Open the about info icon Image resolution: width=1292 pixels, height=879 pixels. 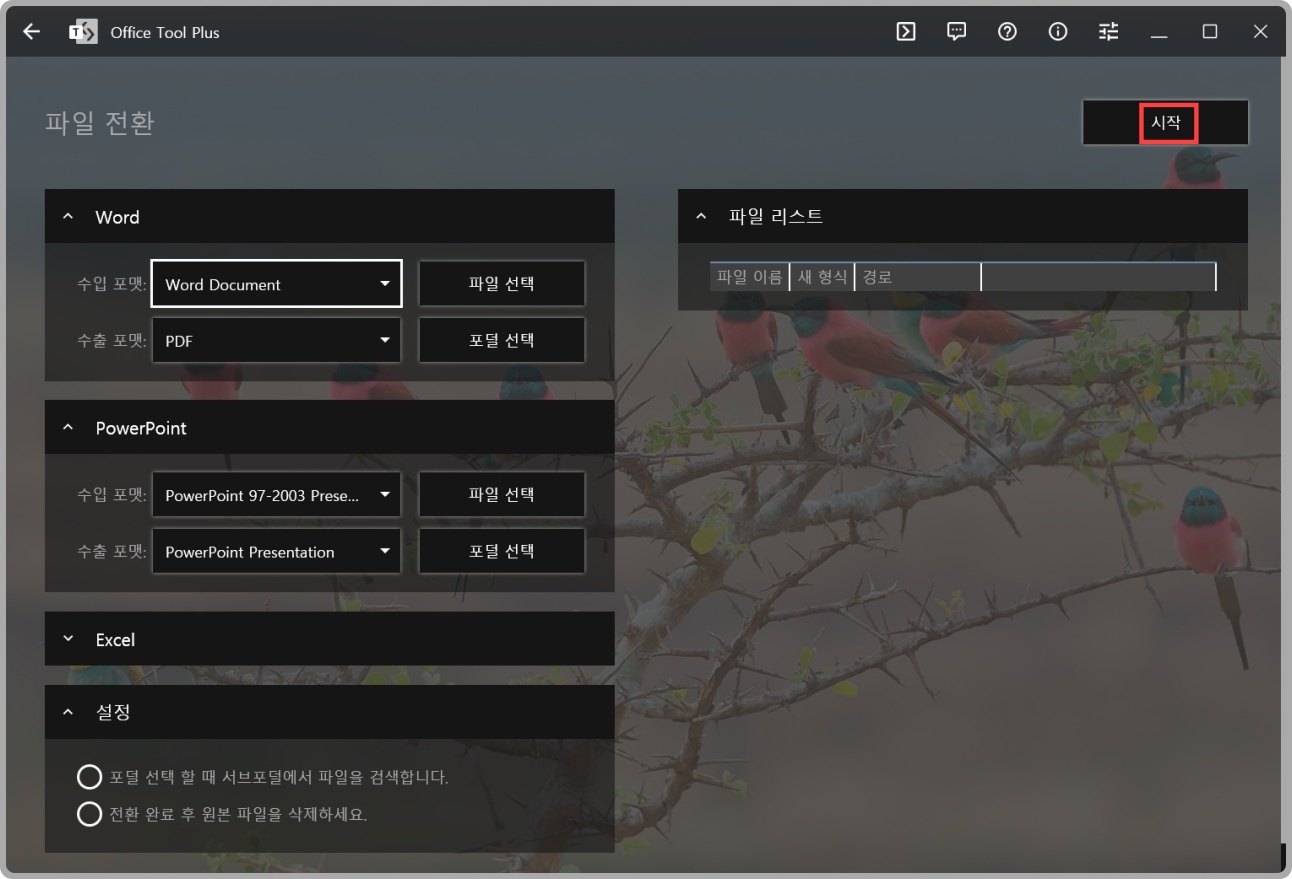click(x=1058, y=32)
